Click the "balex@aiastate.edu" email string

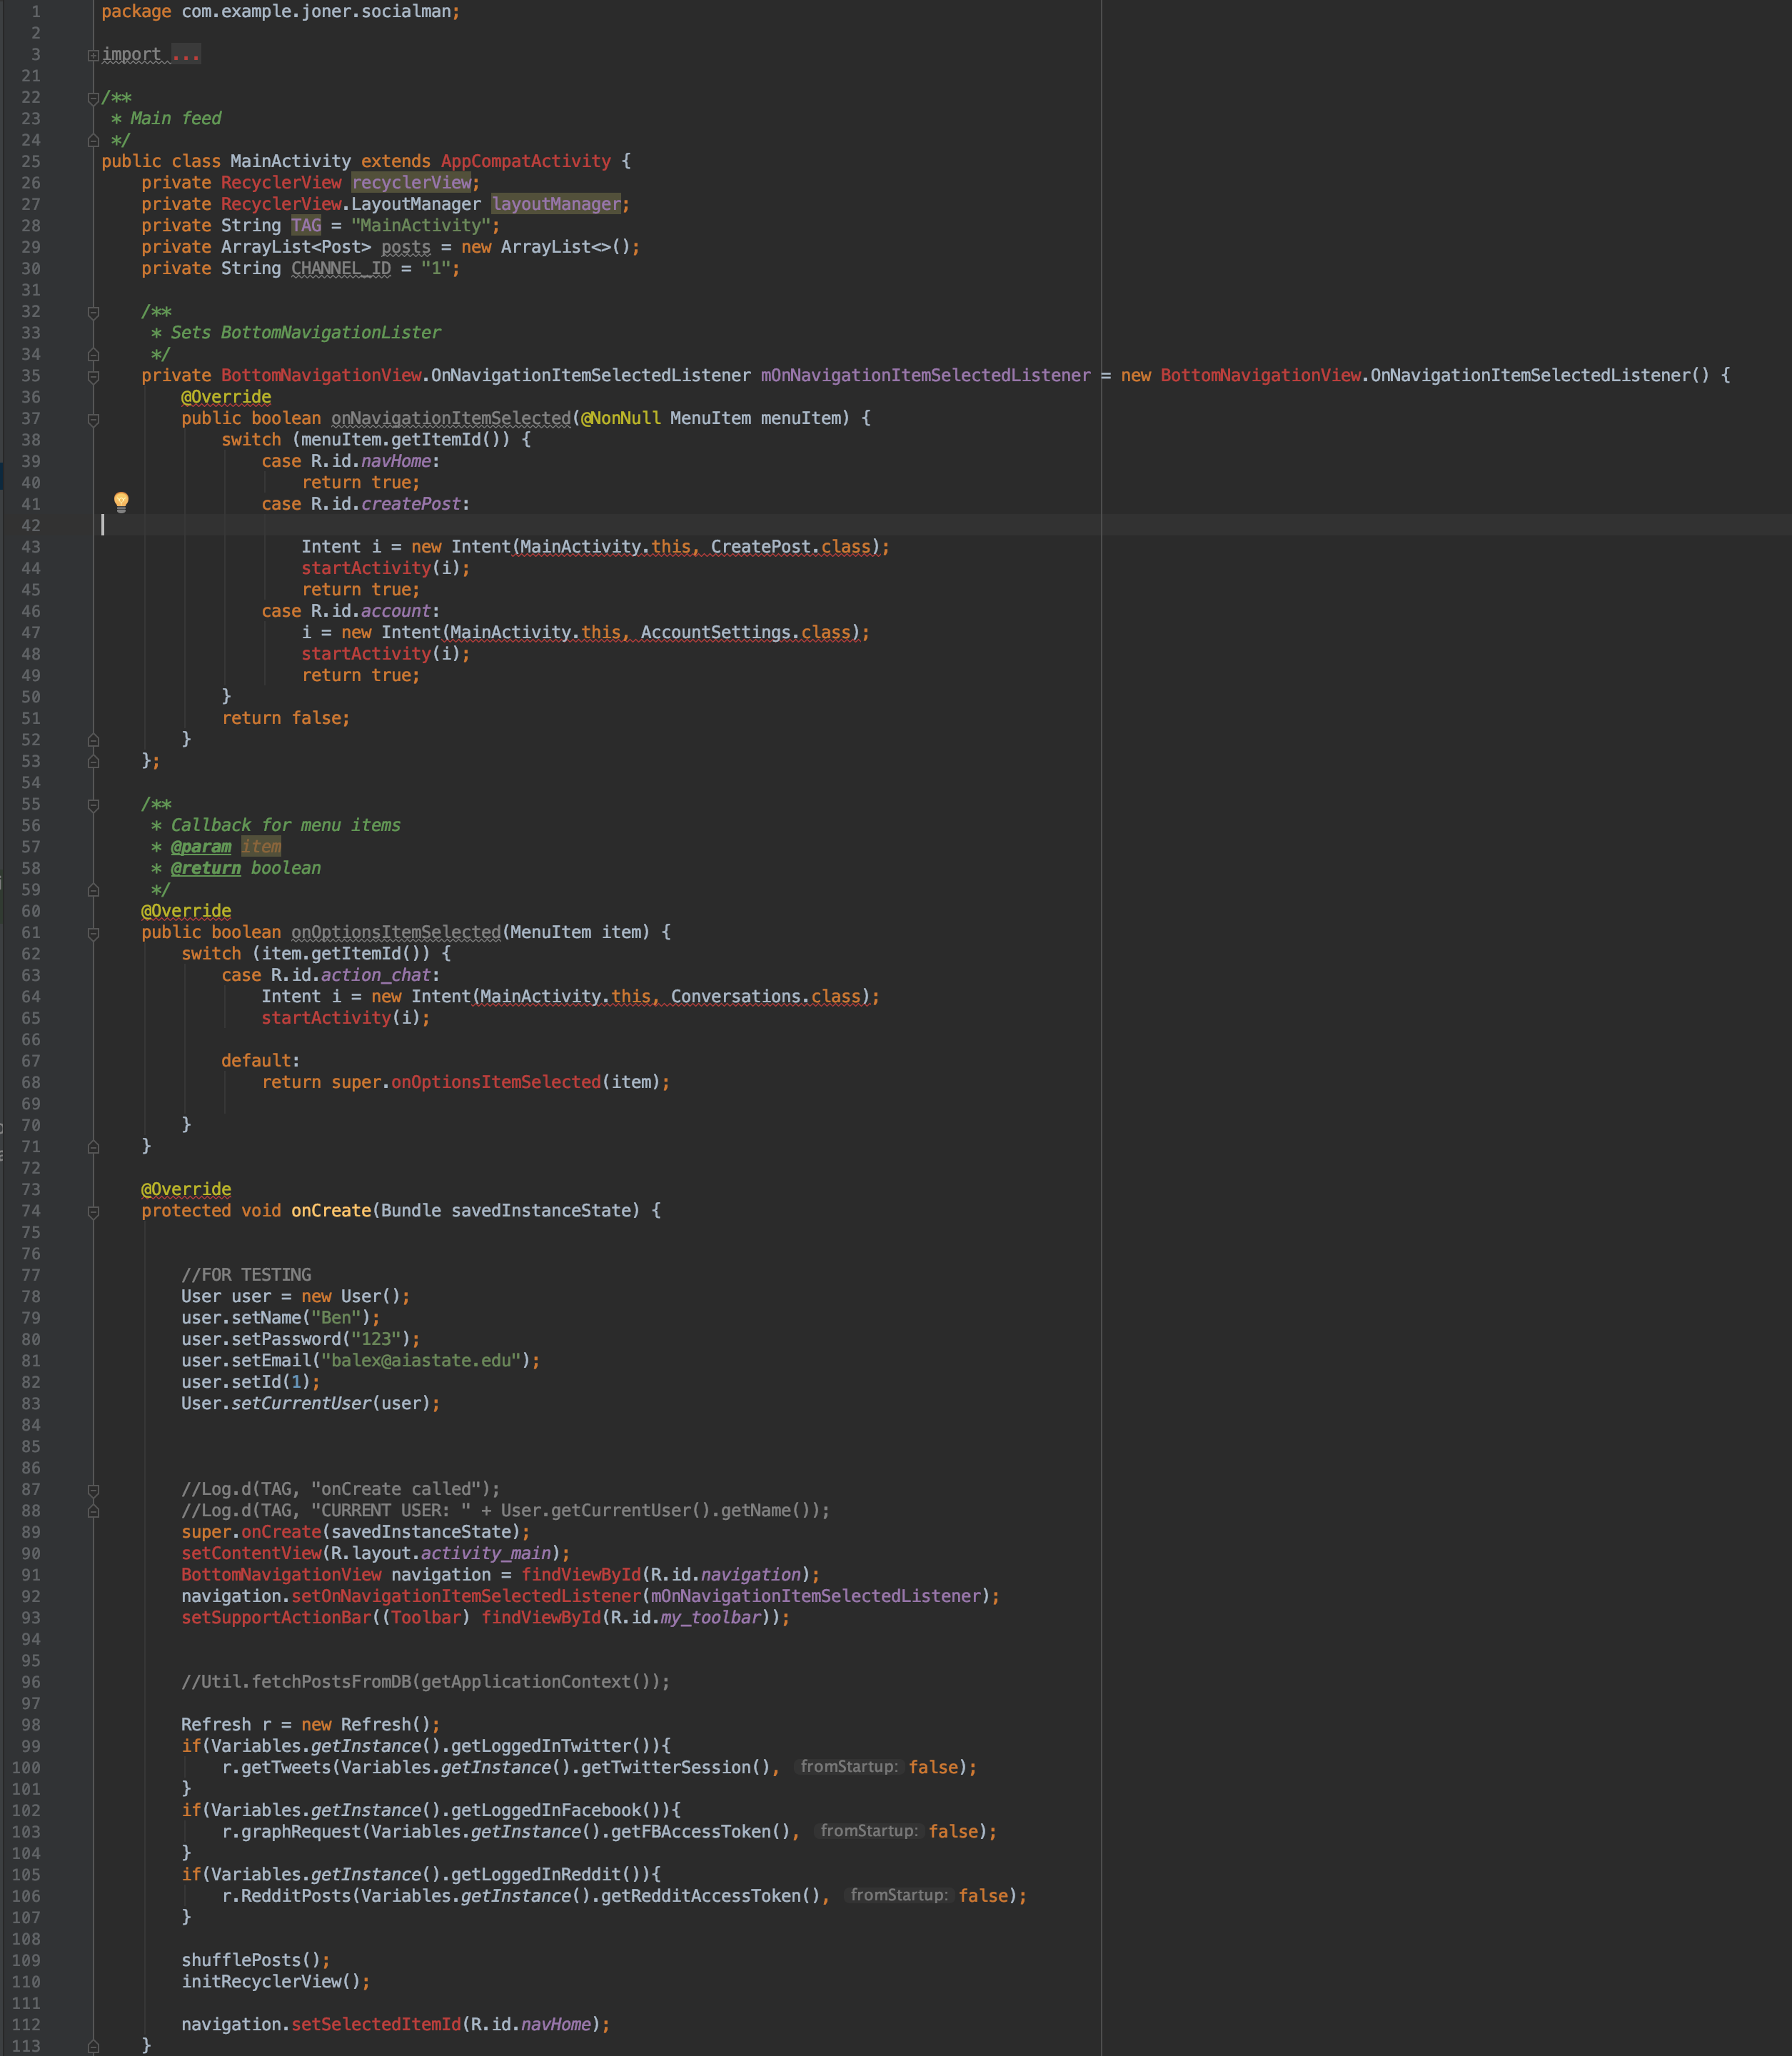click(421, 1361)
